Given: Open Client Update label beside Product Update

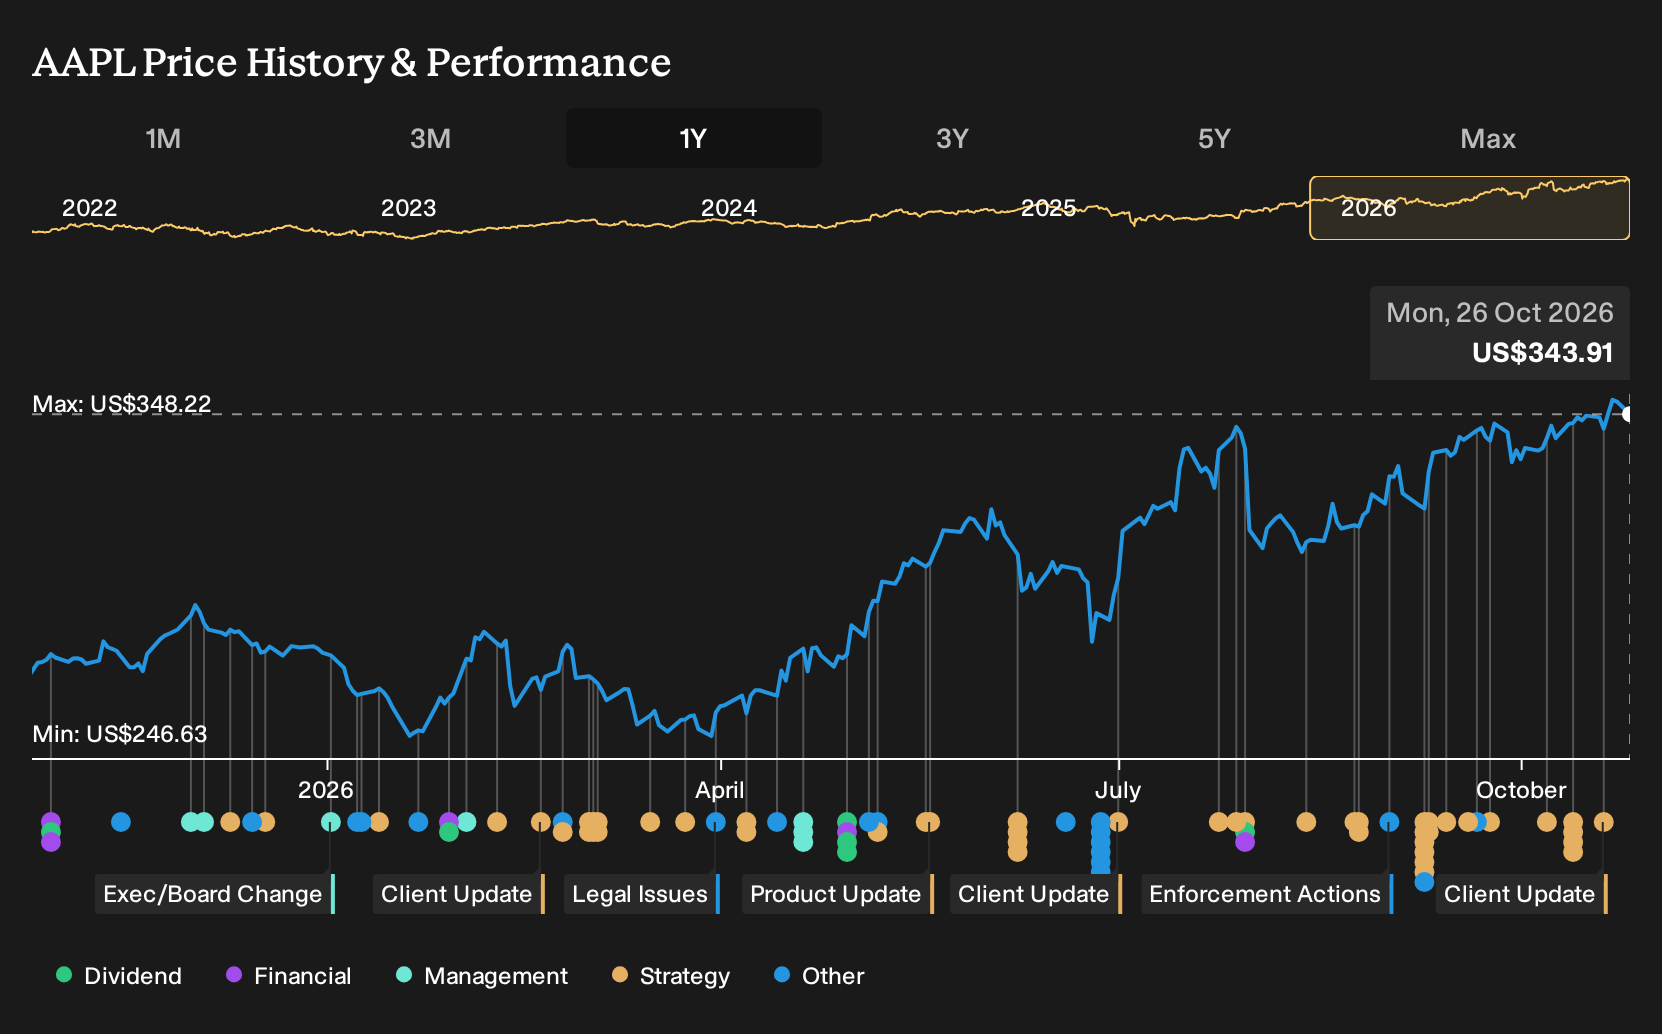Looking at the screenshot, I should [x=1036, y=894].
